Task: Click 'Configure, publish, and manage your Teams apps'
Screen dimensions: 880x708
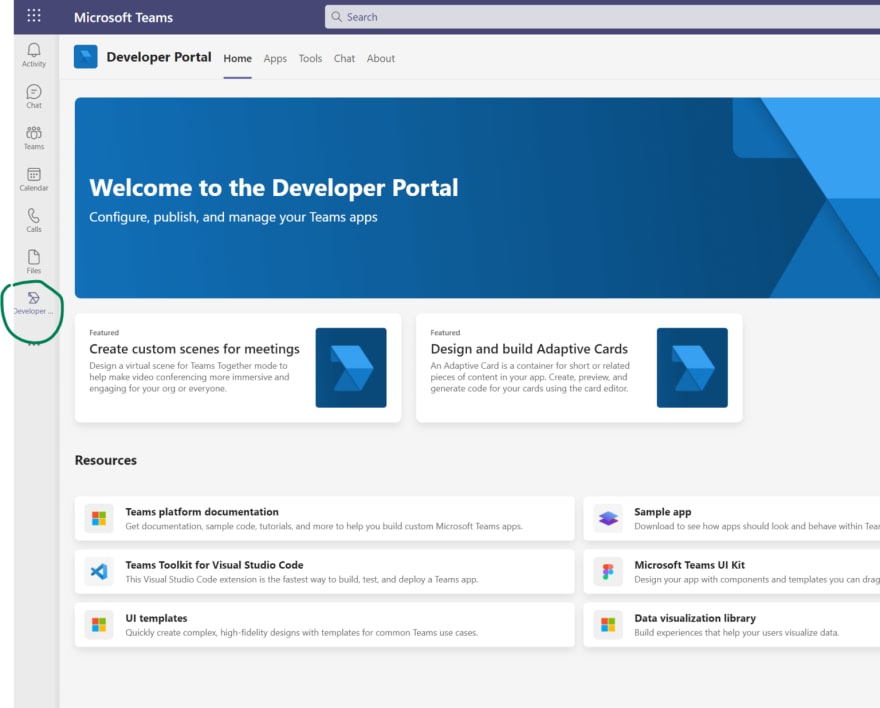Action: (233, 217)
